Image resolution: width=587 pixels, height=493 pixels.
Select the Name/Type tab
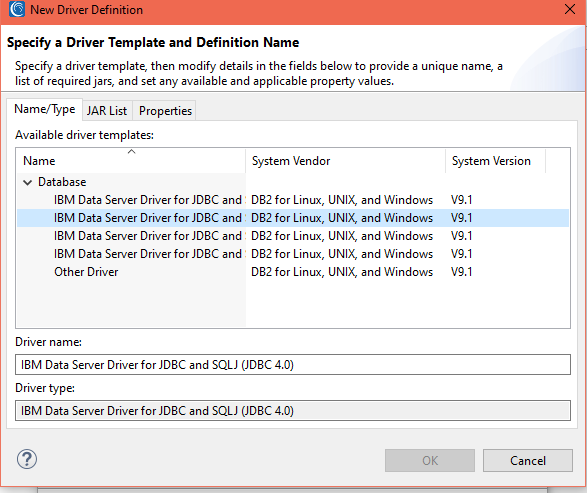coord(45,109)
